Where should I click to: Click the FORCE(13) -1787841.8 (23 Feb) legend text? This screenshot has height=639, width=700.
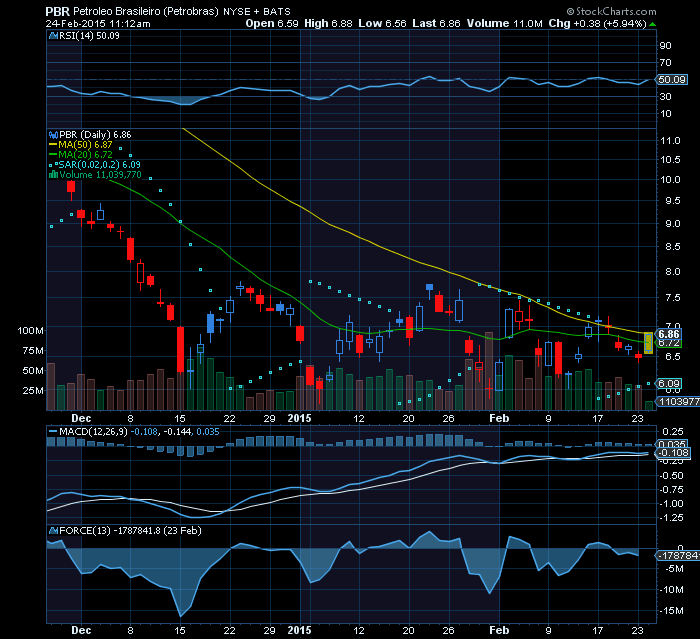pyautogui.click(x=130, y=531)
